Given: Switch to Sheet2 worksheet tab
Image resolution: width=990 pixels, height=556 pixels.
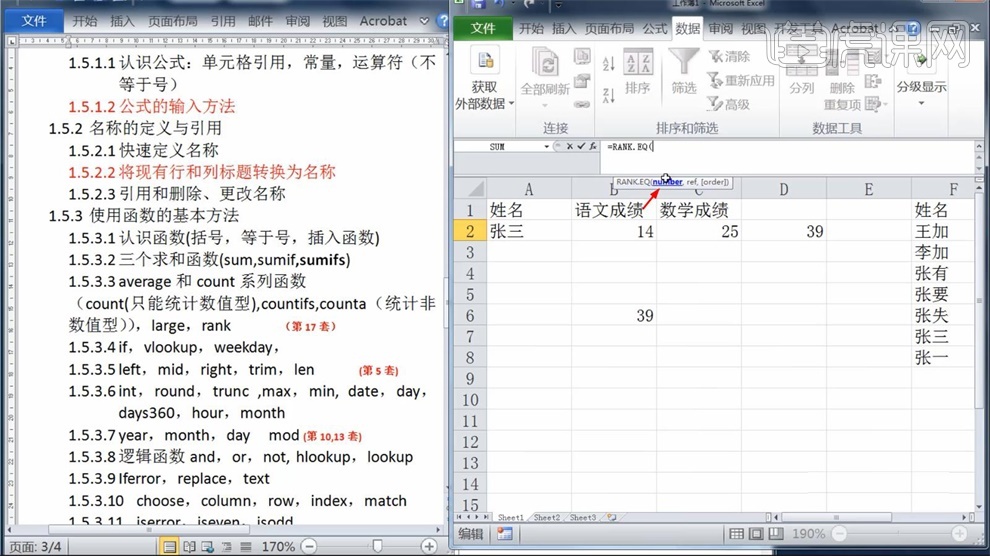Looking at the screenshot, I should pyautogui.click(x=547, y=518).
